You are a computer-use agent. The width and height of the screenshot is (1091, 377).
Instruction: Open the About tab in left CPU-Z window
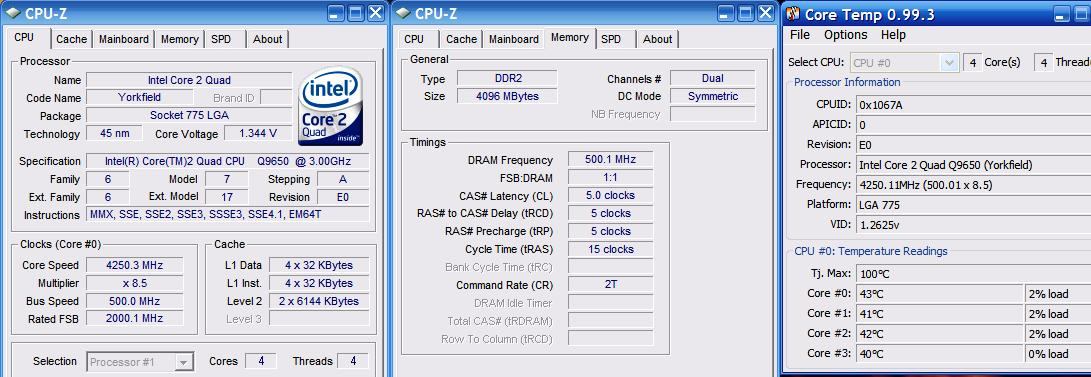(267, 40)
